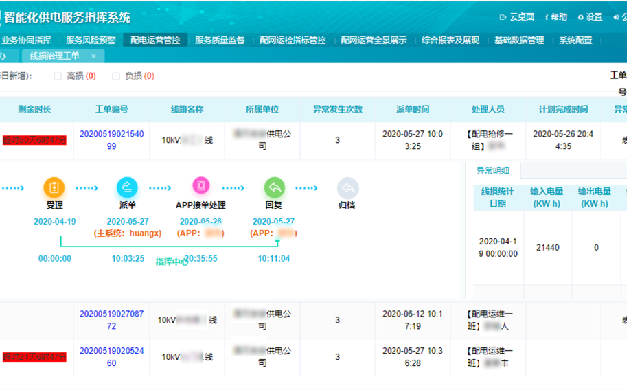
Task: Tick the 高损 checkbox
Action: [58, 76]
